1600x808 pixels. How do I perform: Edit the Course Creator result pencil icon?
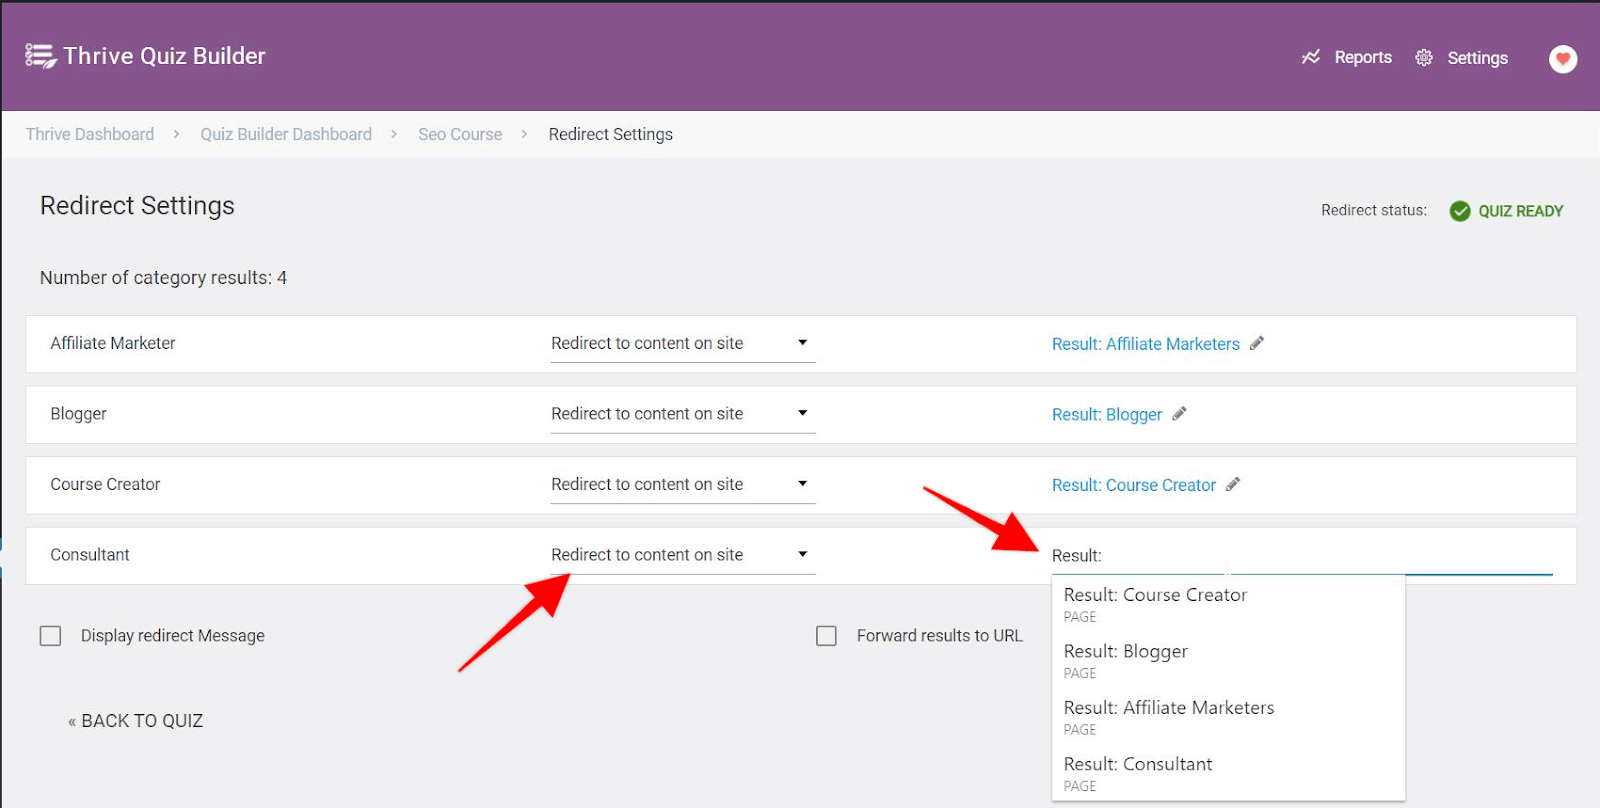tap(1233, 484)
